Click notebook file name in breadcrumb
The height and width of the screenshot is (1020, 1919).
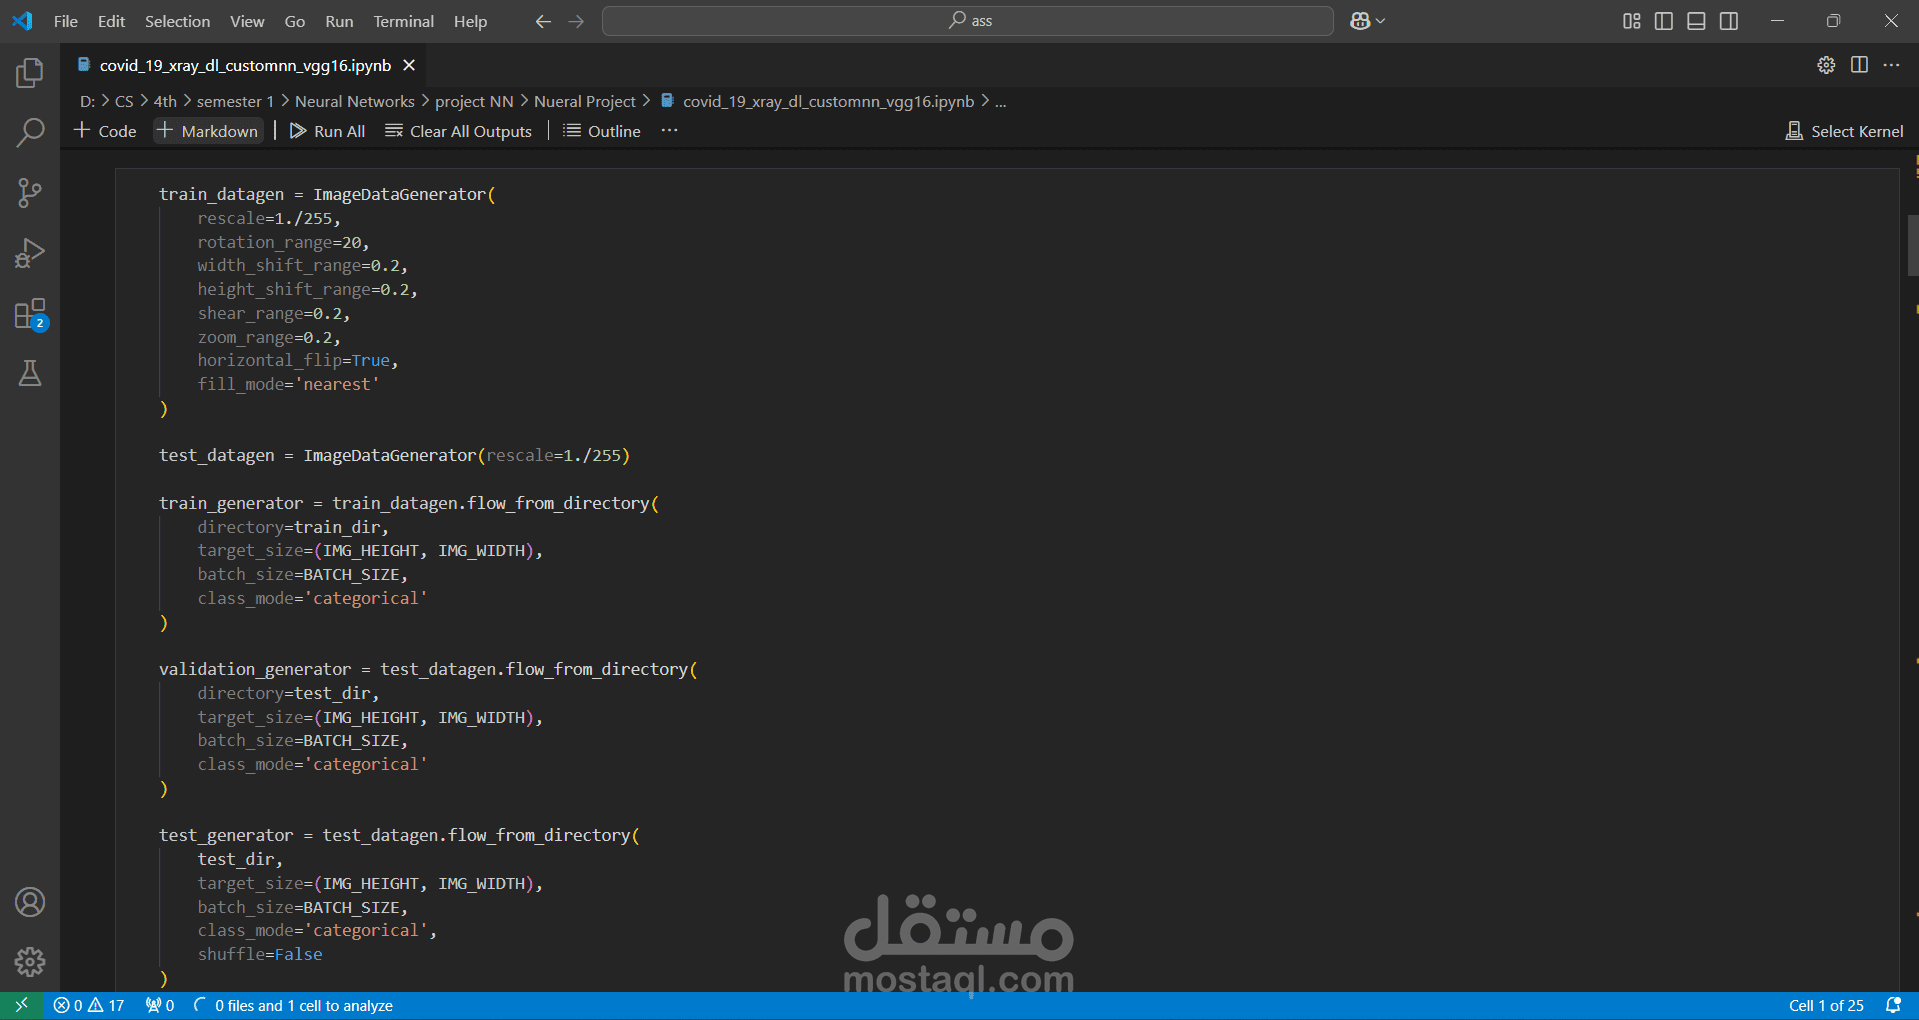828,101
